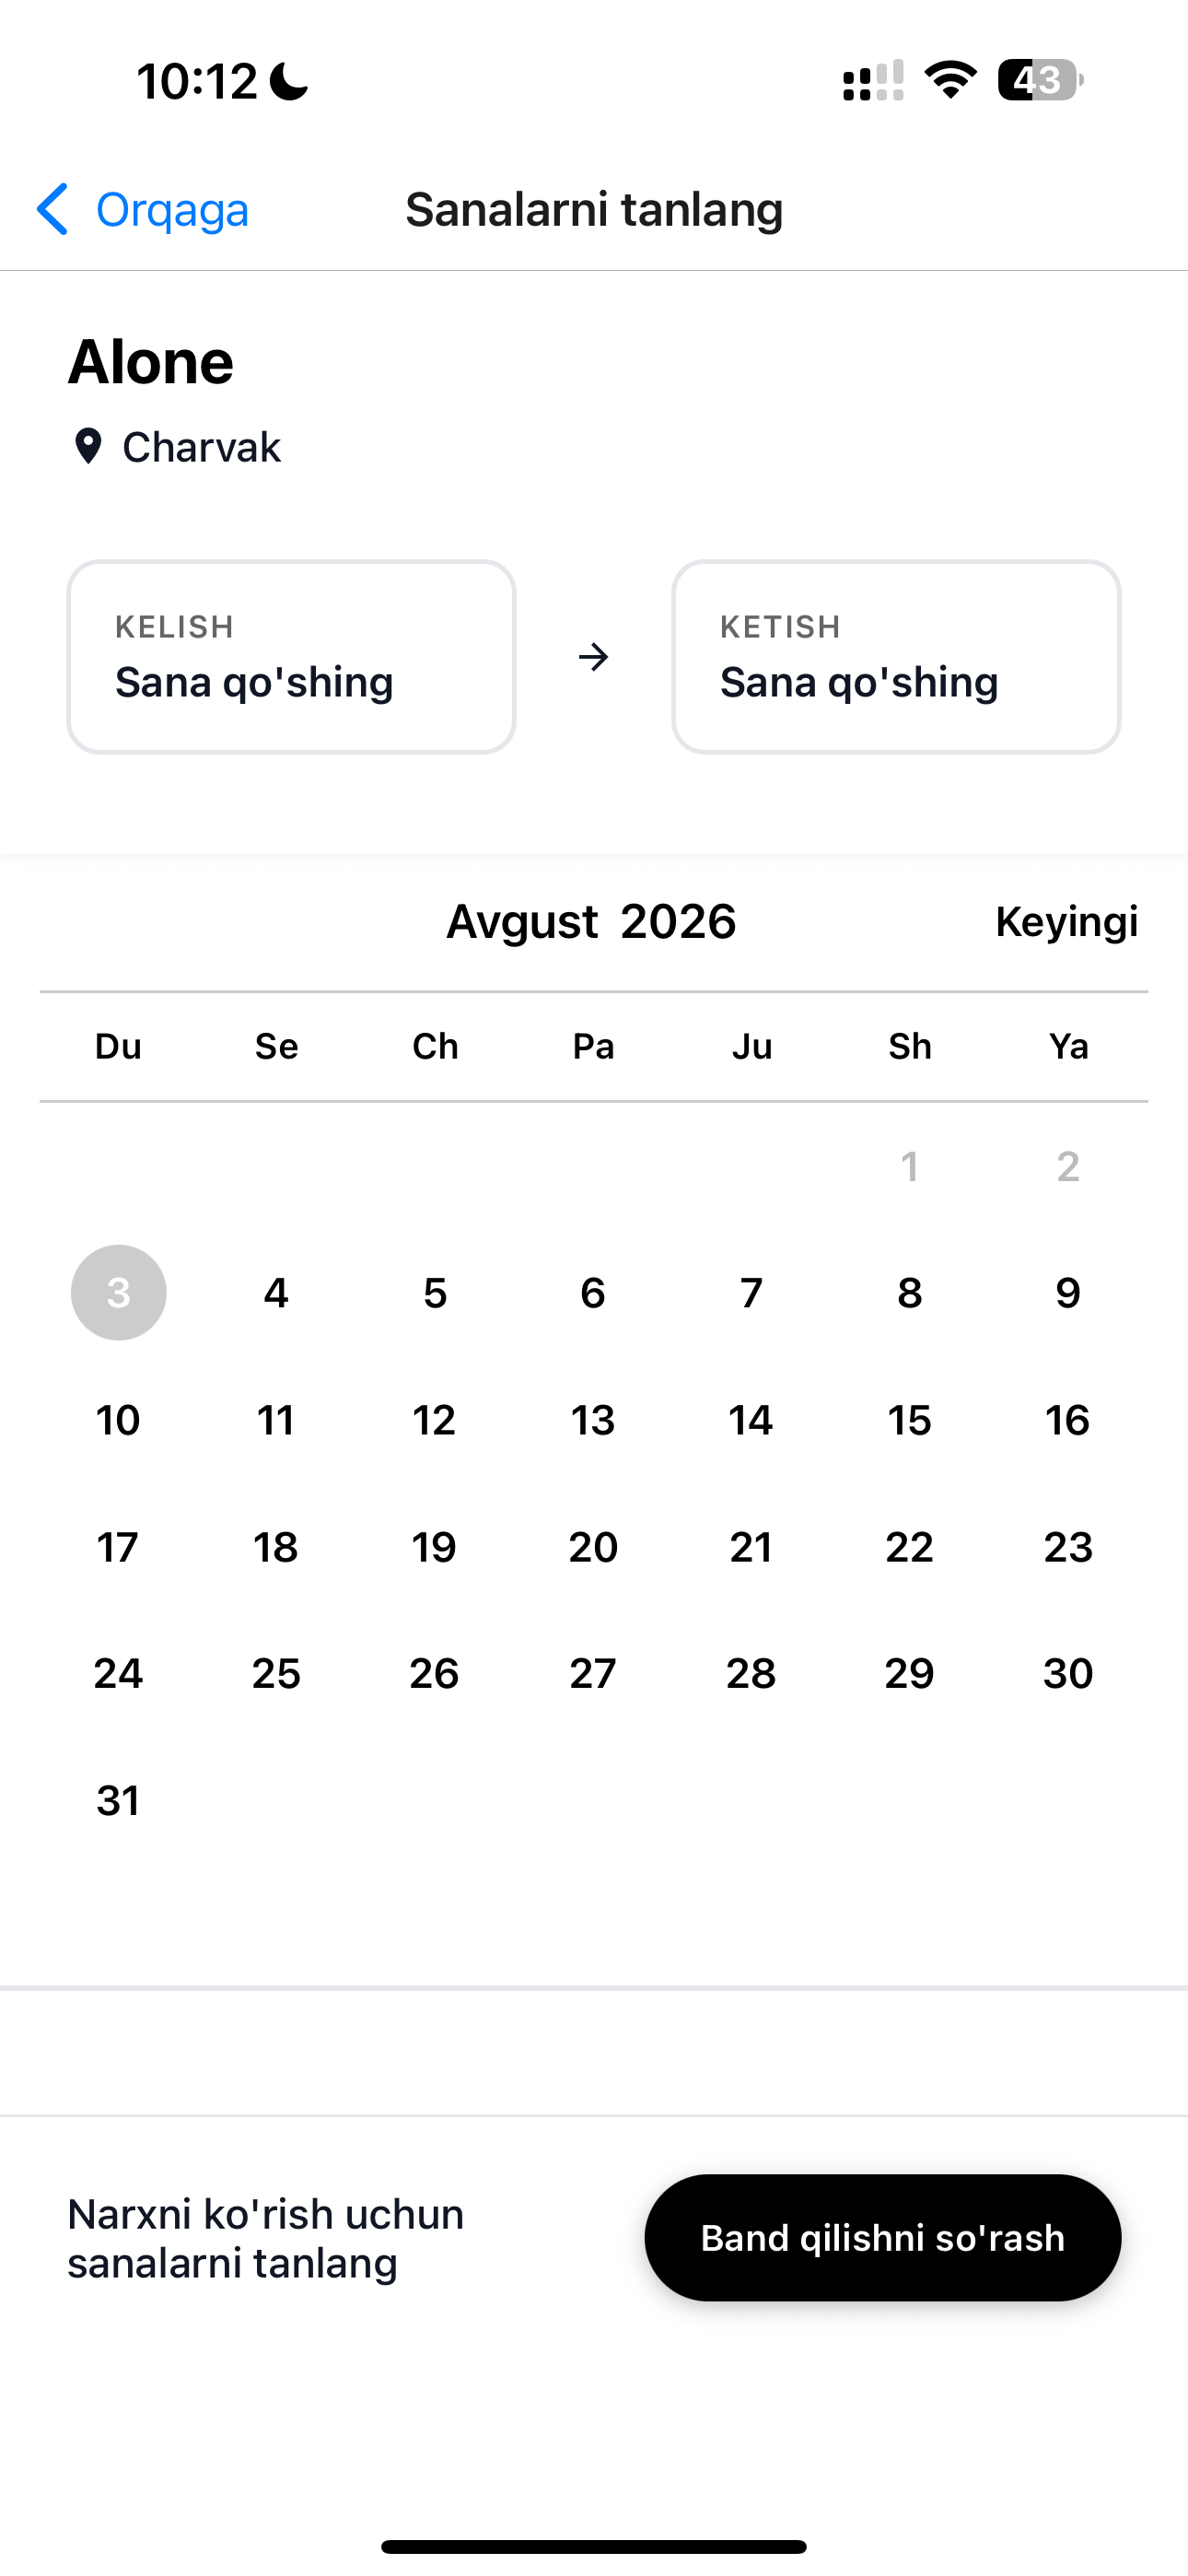Select August 7 under the Ju column
Viewport: 1188px width, 2576px height.
pyautogui.click(x=751, y=1293)
